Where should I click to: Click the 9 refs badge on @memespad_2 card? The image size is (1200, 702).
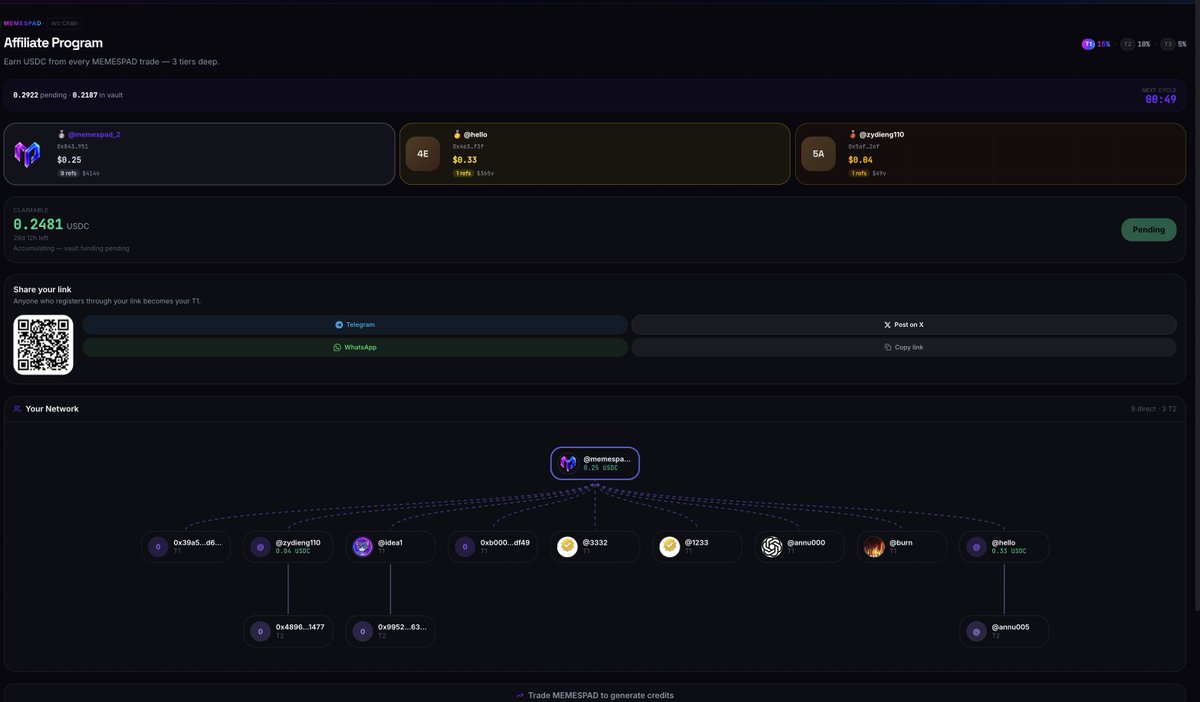68,173
